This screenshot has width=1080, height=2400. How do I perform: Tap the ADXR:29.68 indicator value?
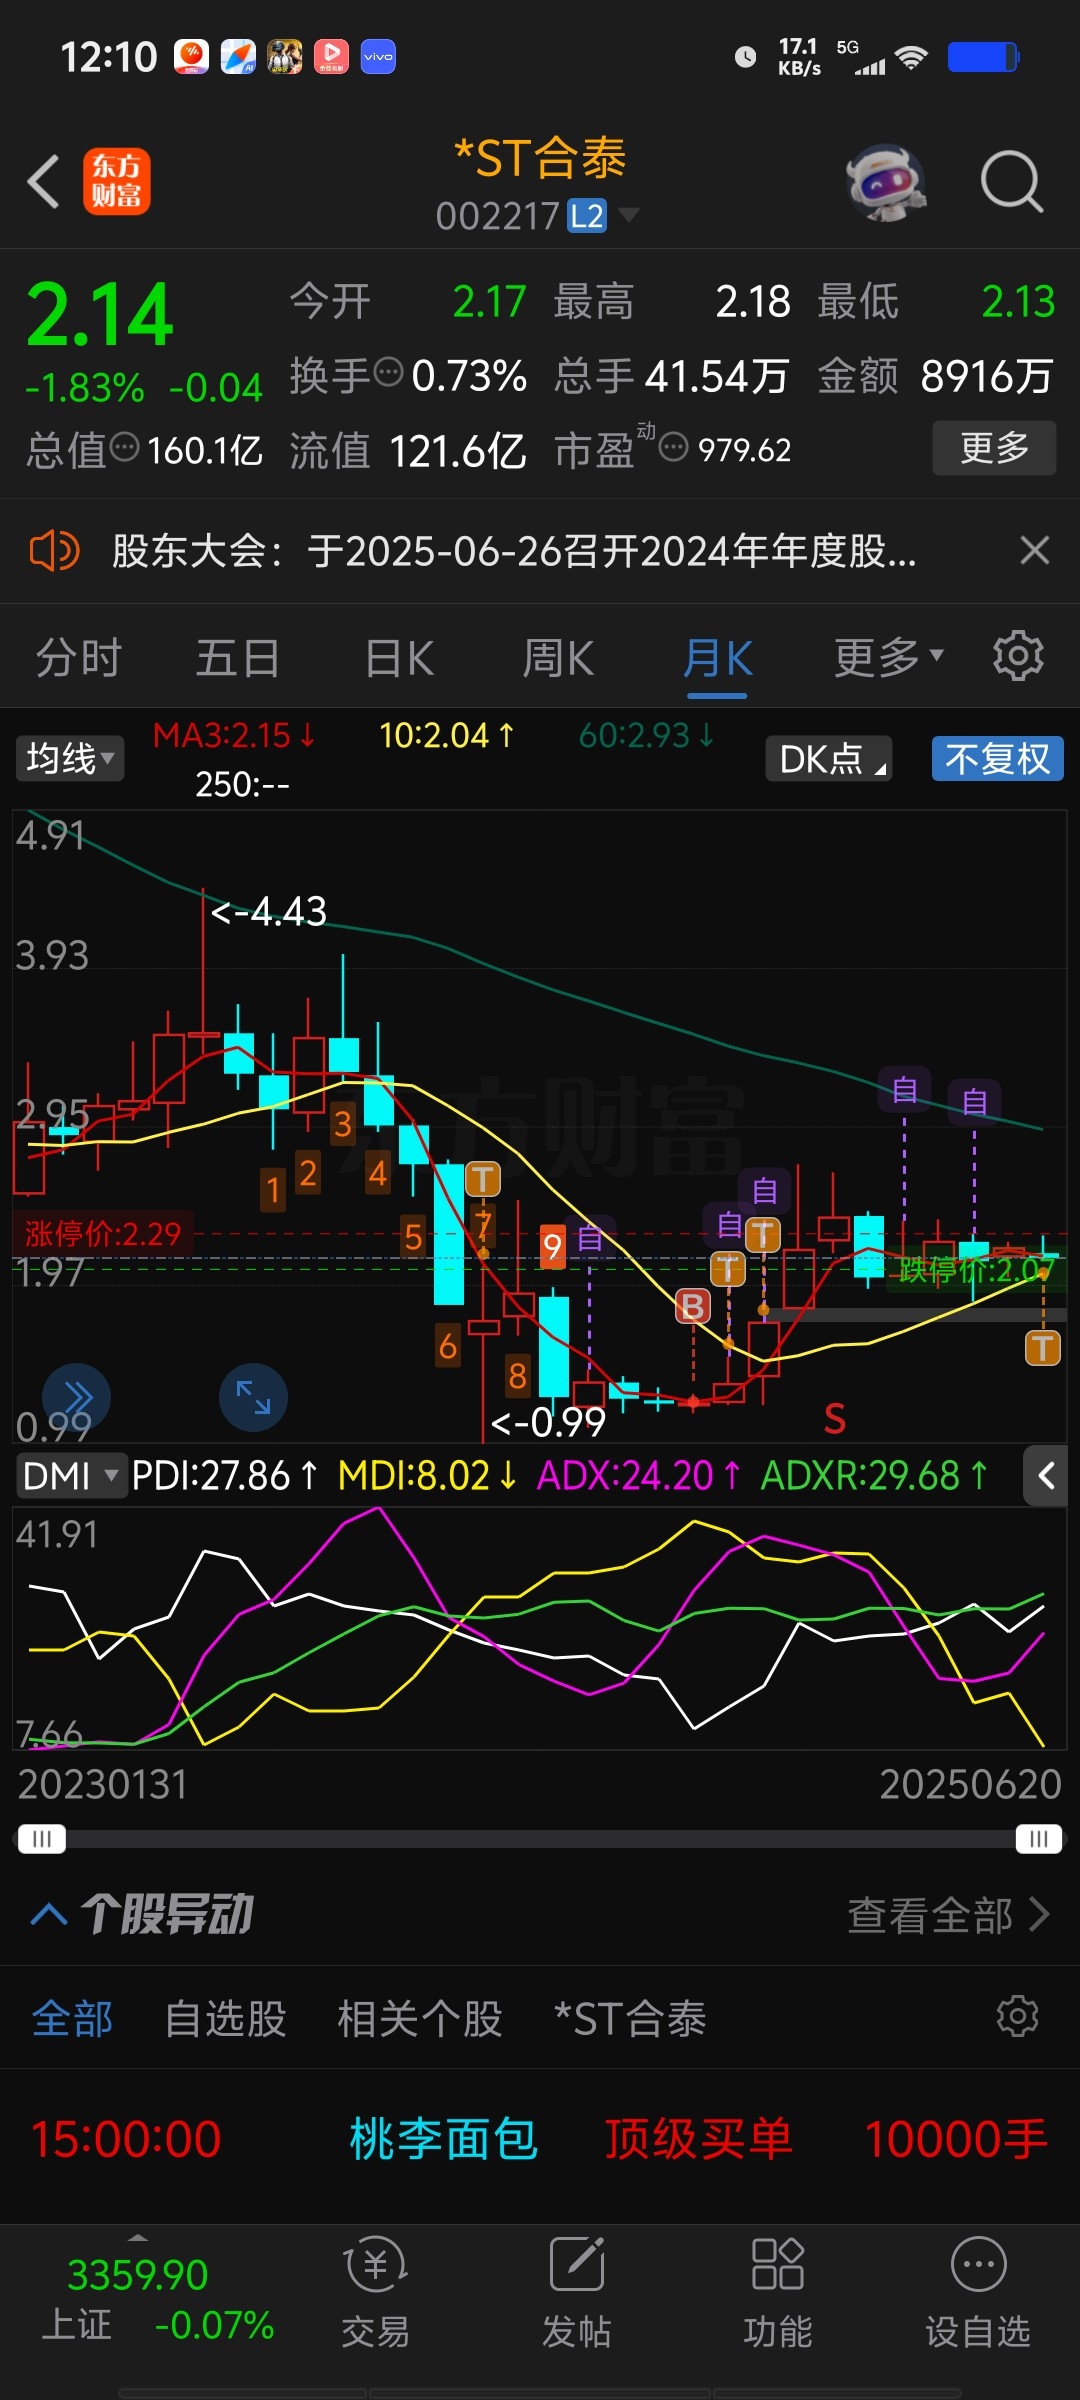(x=875, y=1476)
